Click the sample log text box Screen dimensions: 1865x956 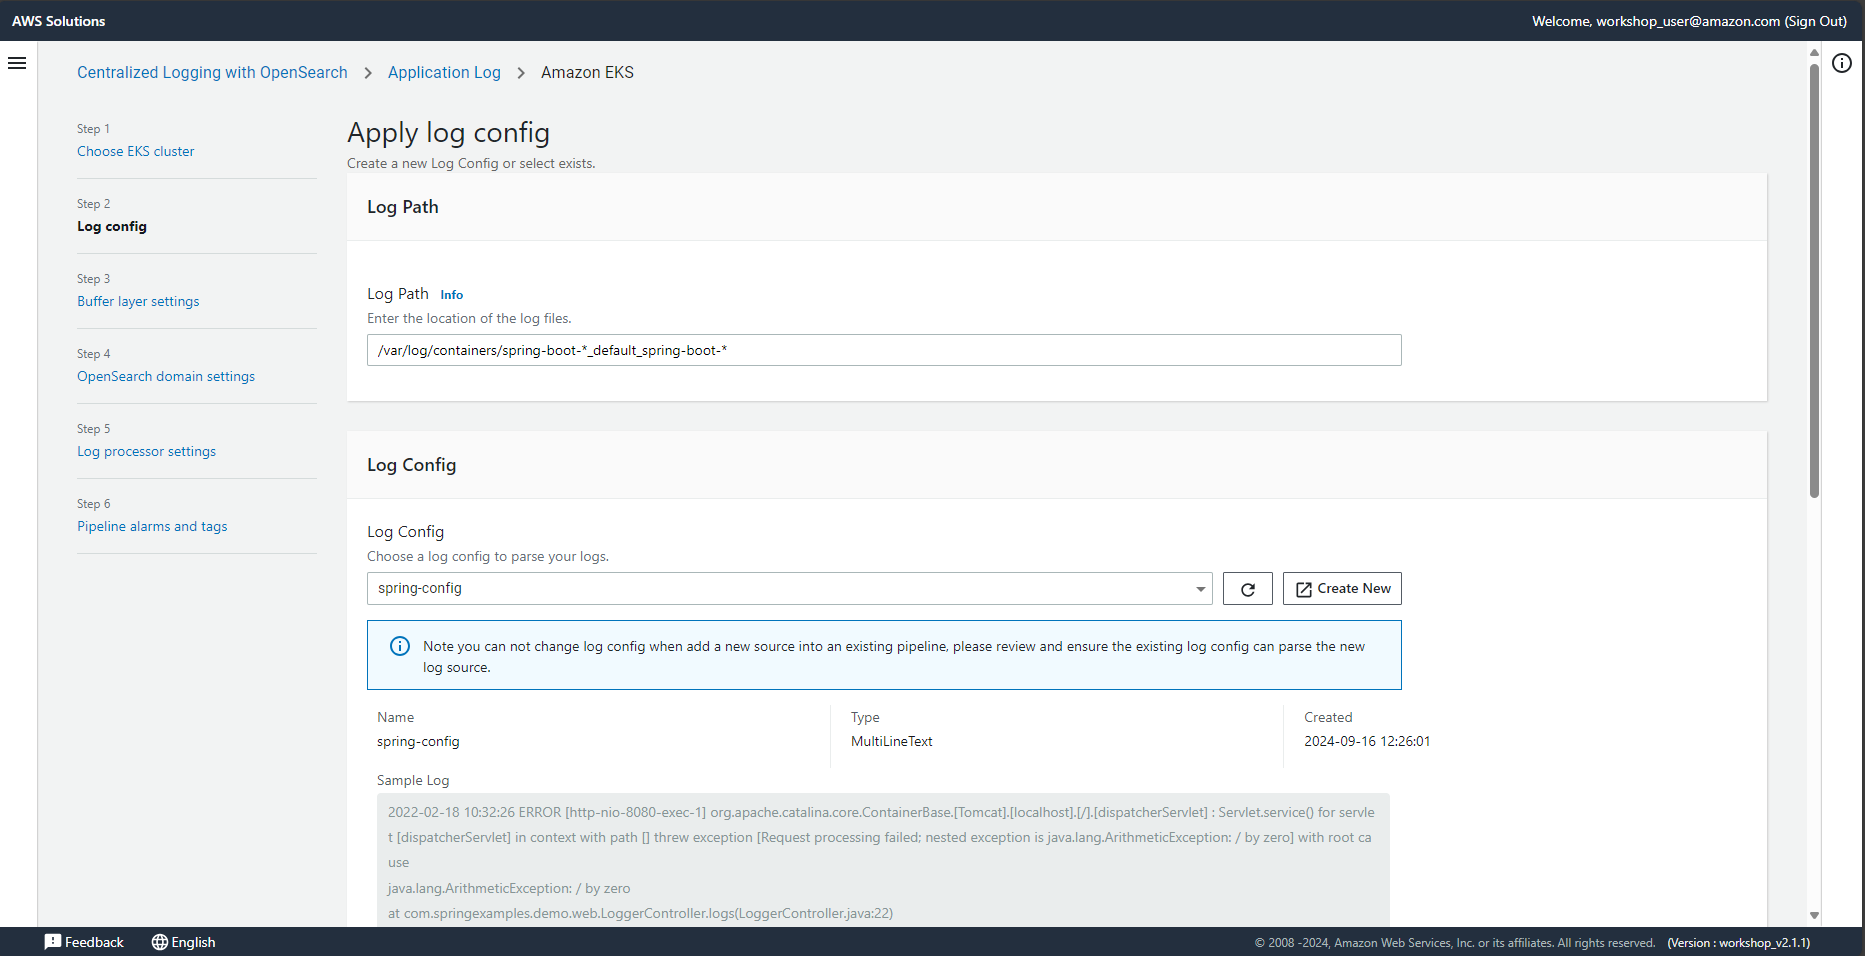click(883, 860)
